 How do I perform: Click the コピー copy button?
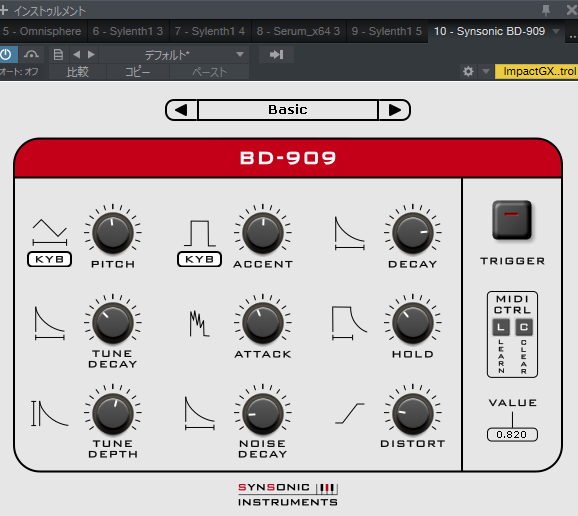137,72
